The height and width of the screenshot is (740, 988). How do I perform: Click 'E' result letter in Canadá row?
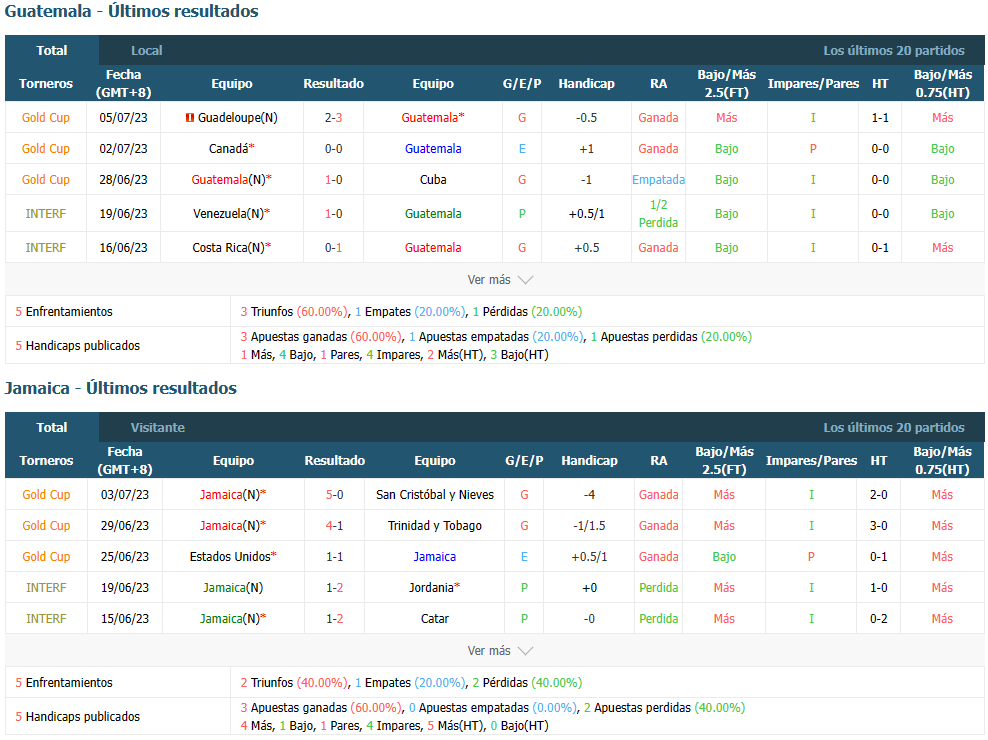point(522,149)
